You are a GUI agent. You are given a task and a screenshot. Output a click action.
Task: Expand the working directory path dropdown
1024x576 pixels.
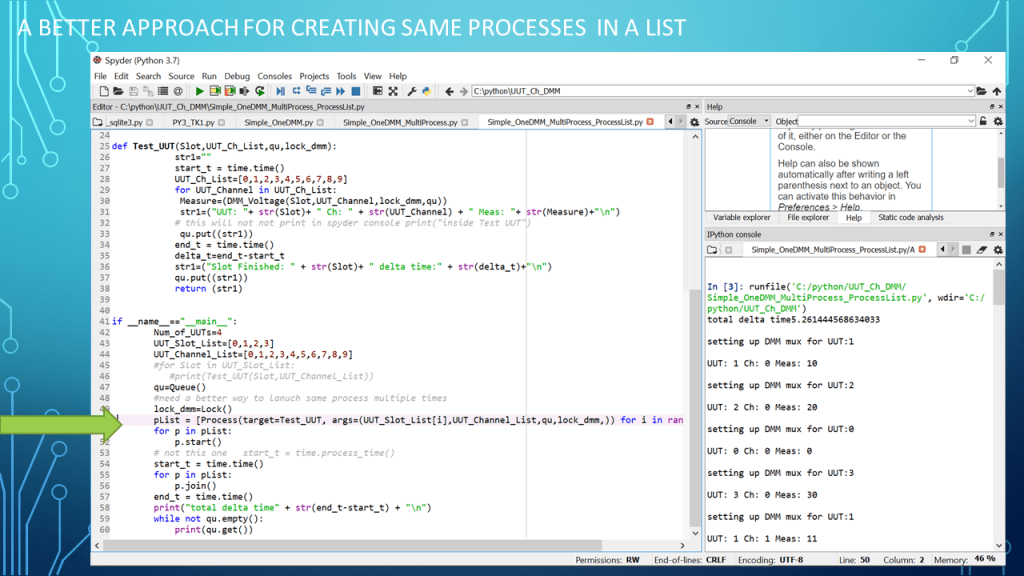970,91
